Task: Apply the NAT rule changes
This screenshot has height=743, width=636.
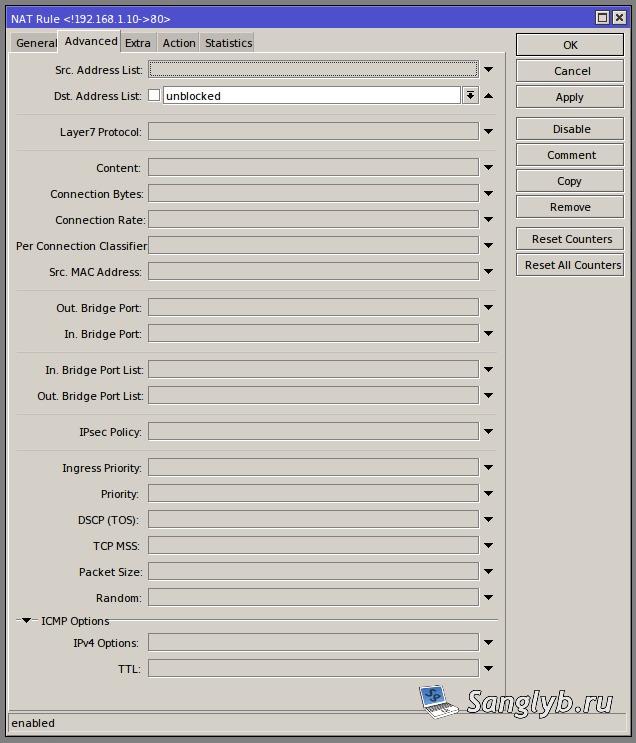Action: click(x=570, y=97)
